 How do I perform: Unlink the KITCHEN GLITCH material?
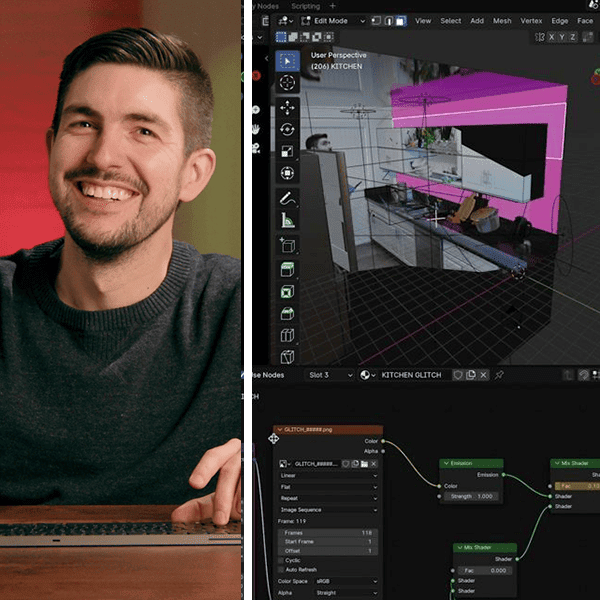click(x=483, y=375)
